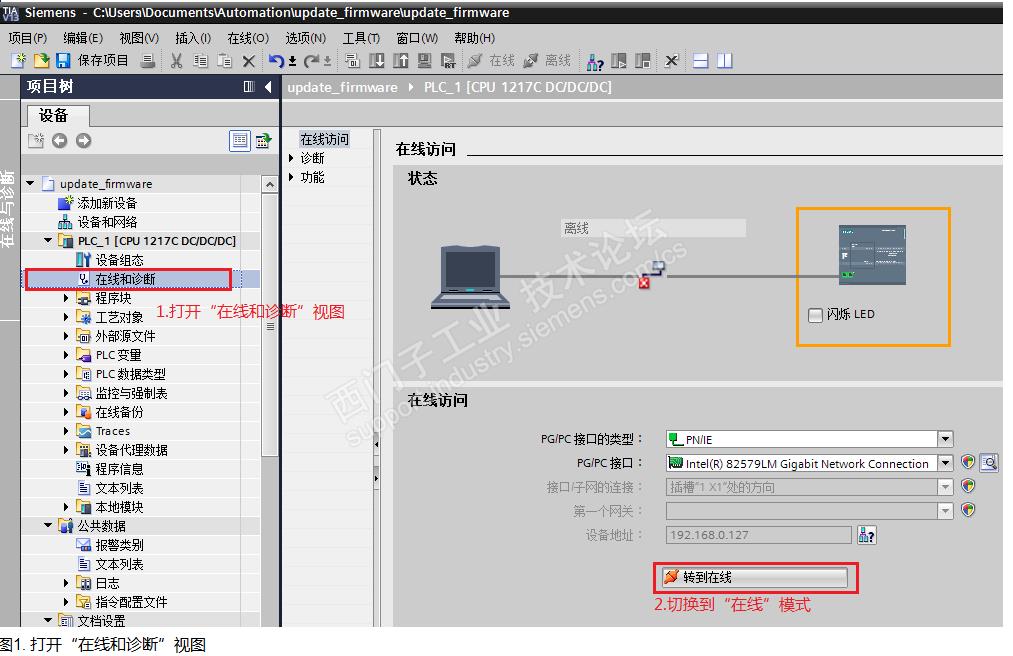Image resolution: width=1013 pixels, height=656 pixels.
Task: Click the 离线 go offline toolbar button
Action: (547, 61)
